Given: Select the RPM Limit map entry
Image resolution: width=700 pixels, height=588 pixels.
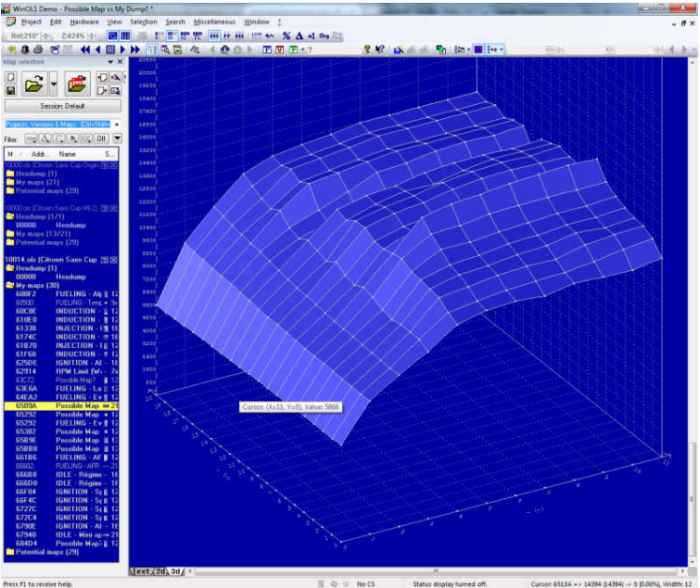Looking at the screenshot, I should pyautogui.click(x=70, y=370).
